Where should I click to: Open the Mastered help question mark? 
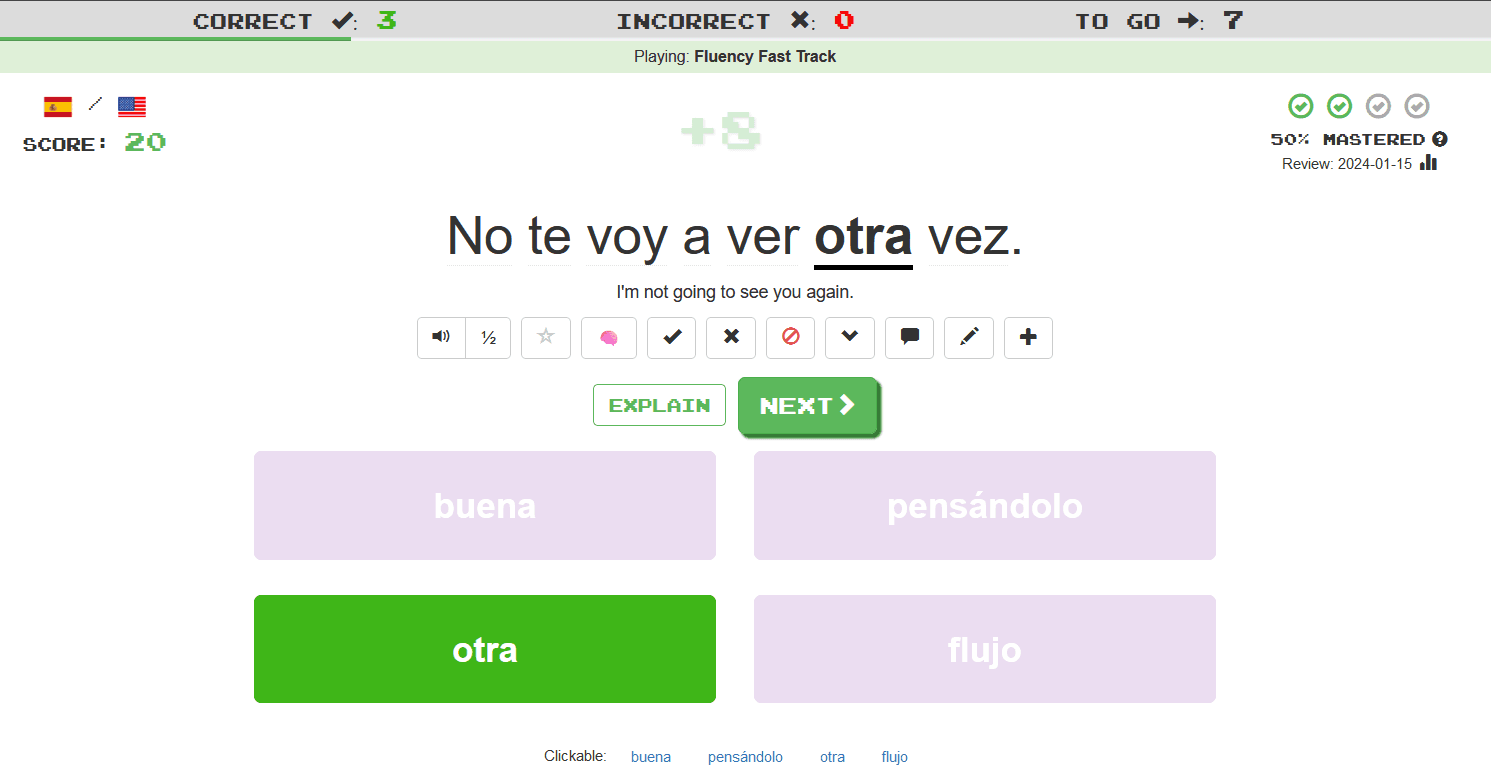(1440, 139)
